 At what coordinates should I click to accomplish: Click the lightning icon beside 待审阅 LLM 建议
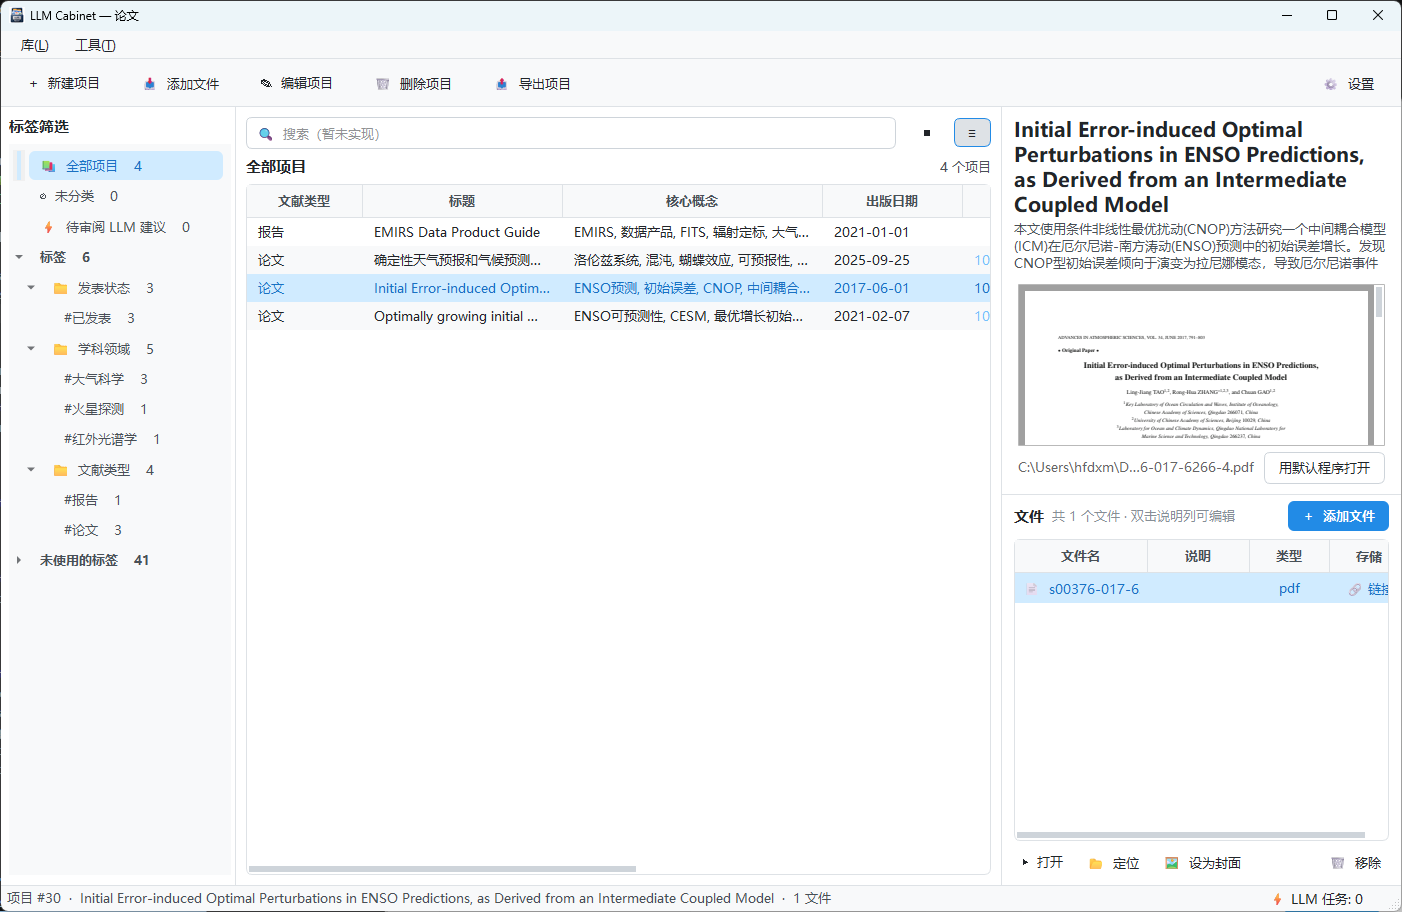click(48, 227)
